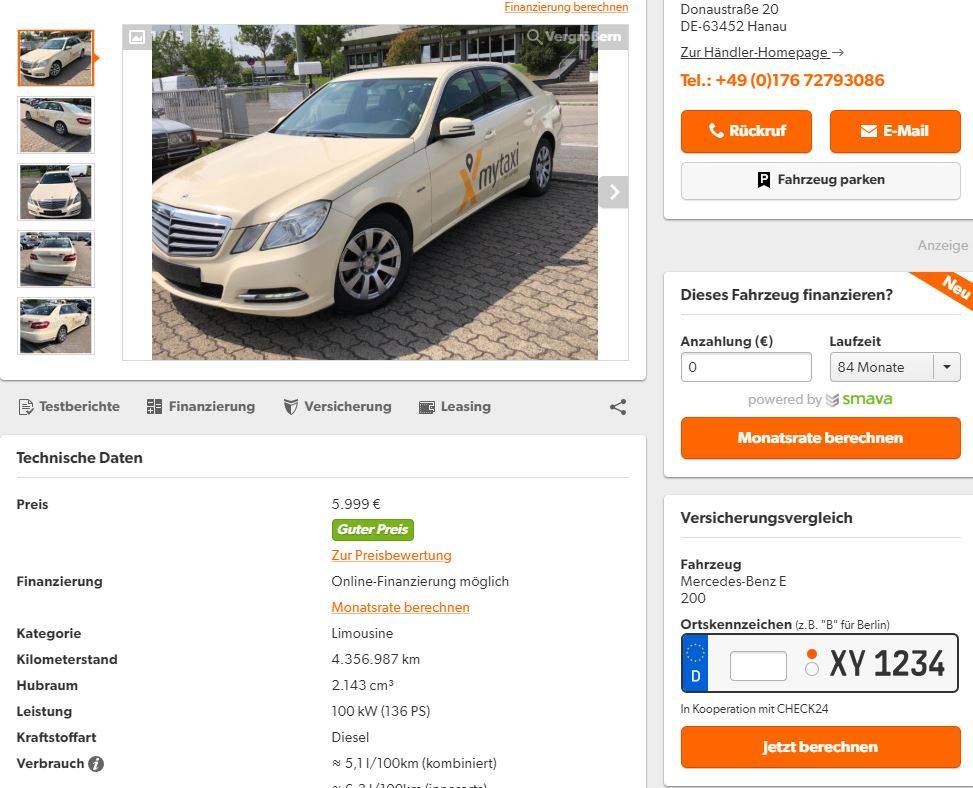Show the next car photo with arrow

tap(613, 192)
